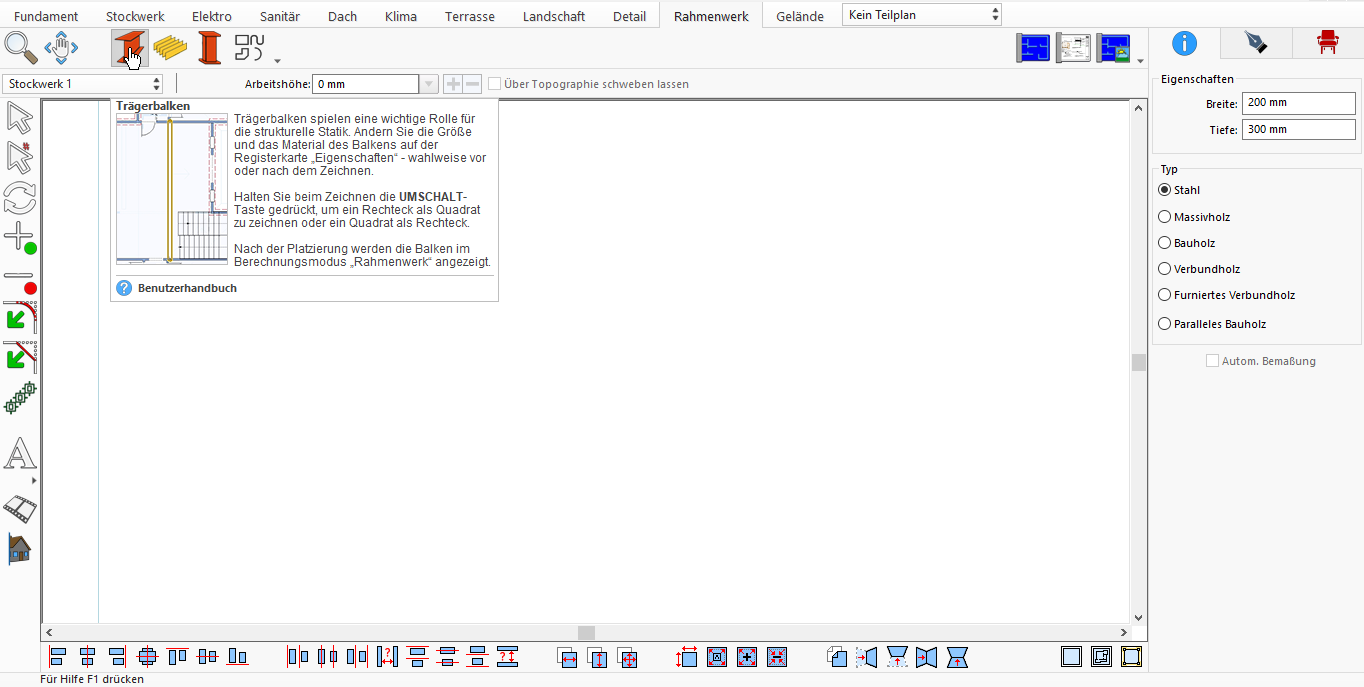Click the green chain tool icon
Image resolution: width=1364 pixels, height=687 pixels.
[x=20, y=398]
